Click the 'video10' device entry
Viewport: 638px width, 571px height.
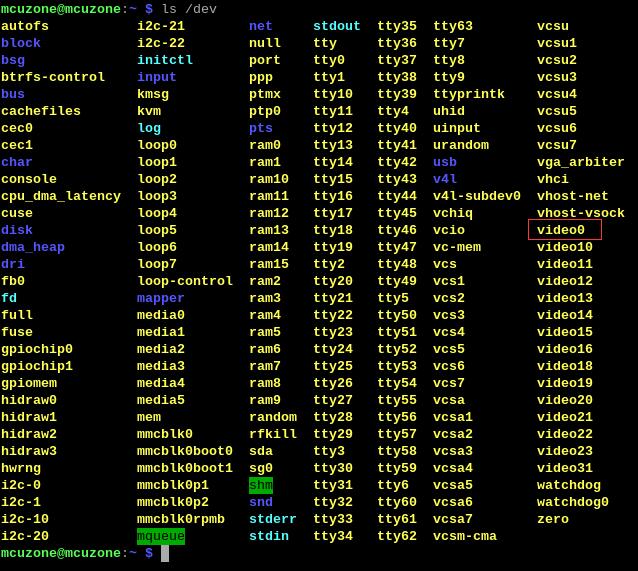tap(565, 247)
